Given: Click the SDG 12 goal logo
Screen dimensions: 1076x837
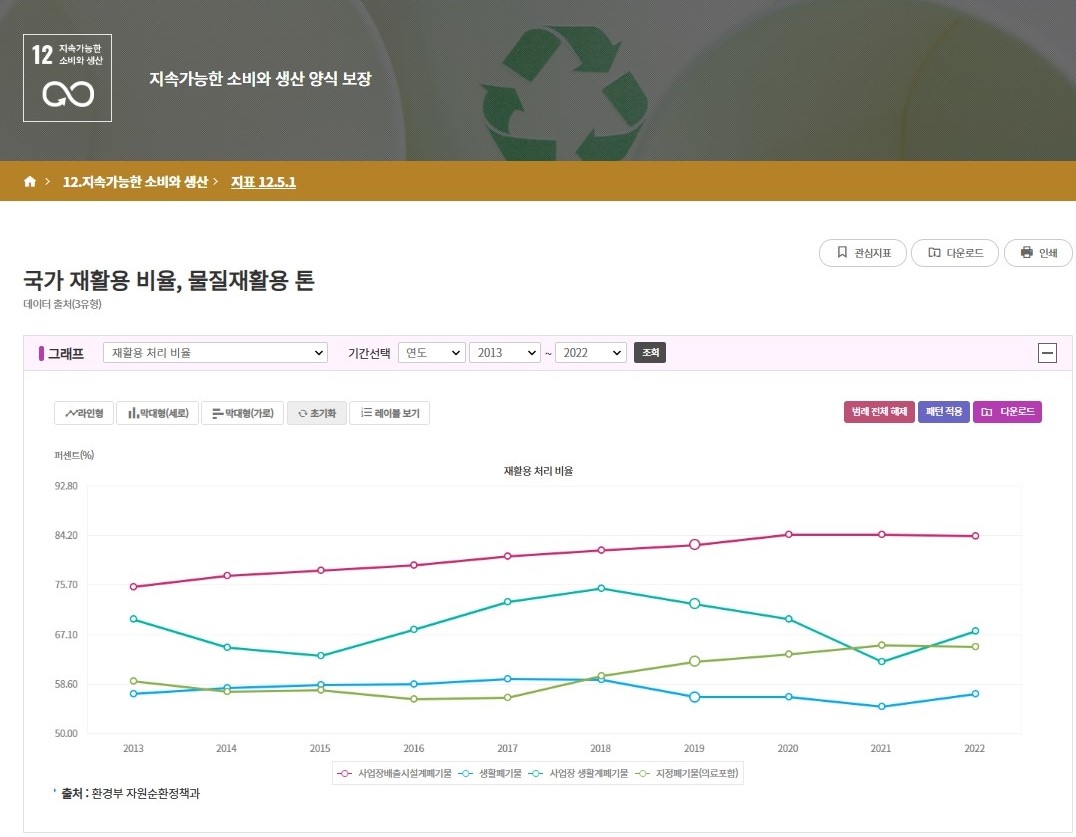Looking at the screenshot, I should (67, 78).
